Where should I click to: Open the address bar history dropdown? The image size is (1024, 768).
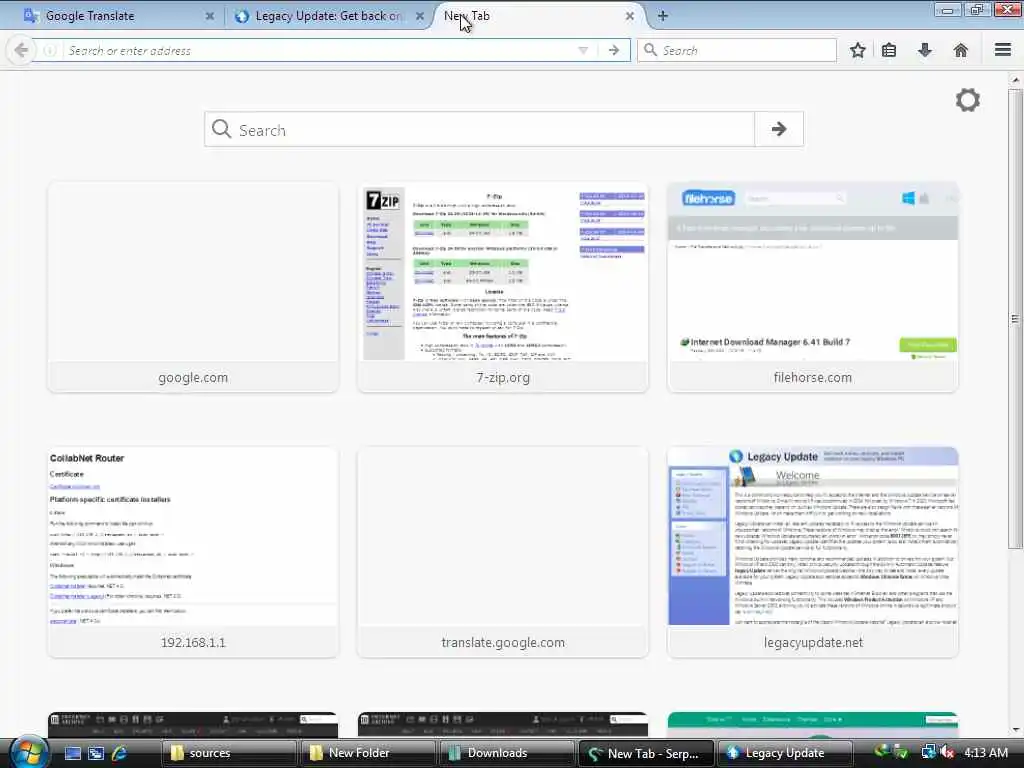click(583, 50)
